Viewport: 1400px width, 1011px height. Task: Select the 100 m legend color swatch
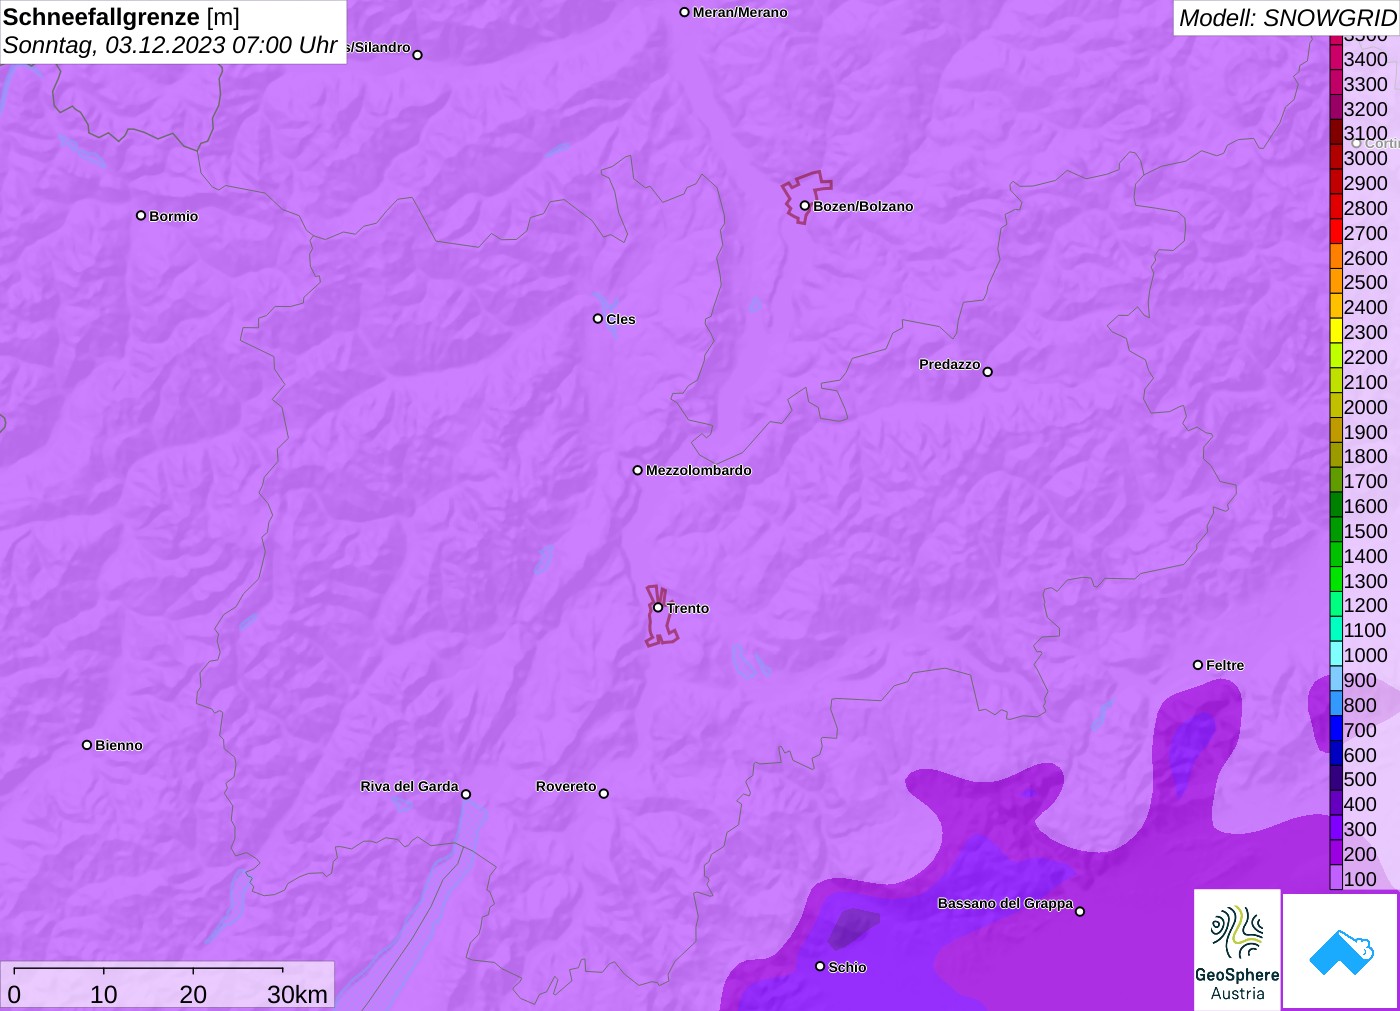point(1336,878)
